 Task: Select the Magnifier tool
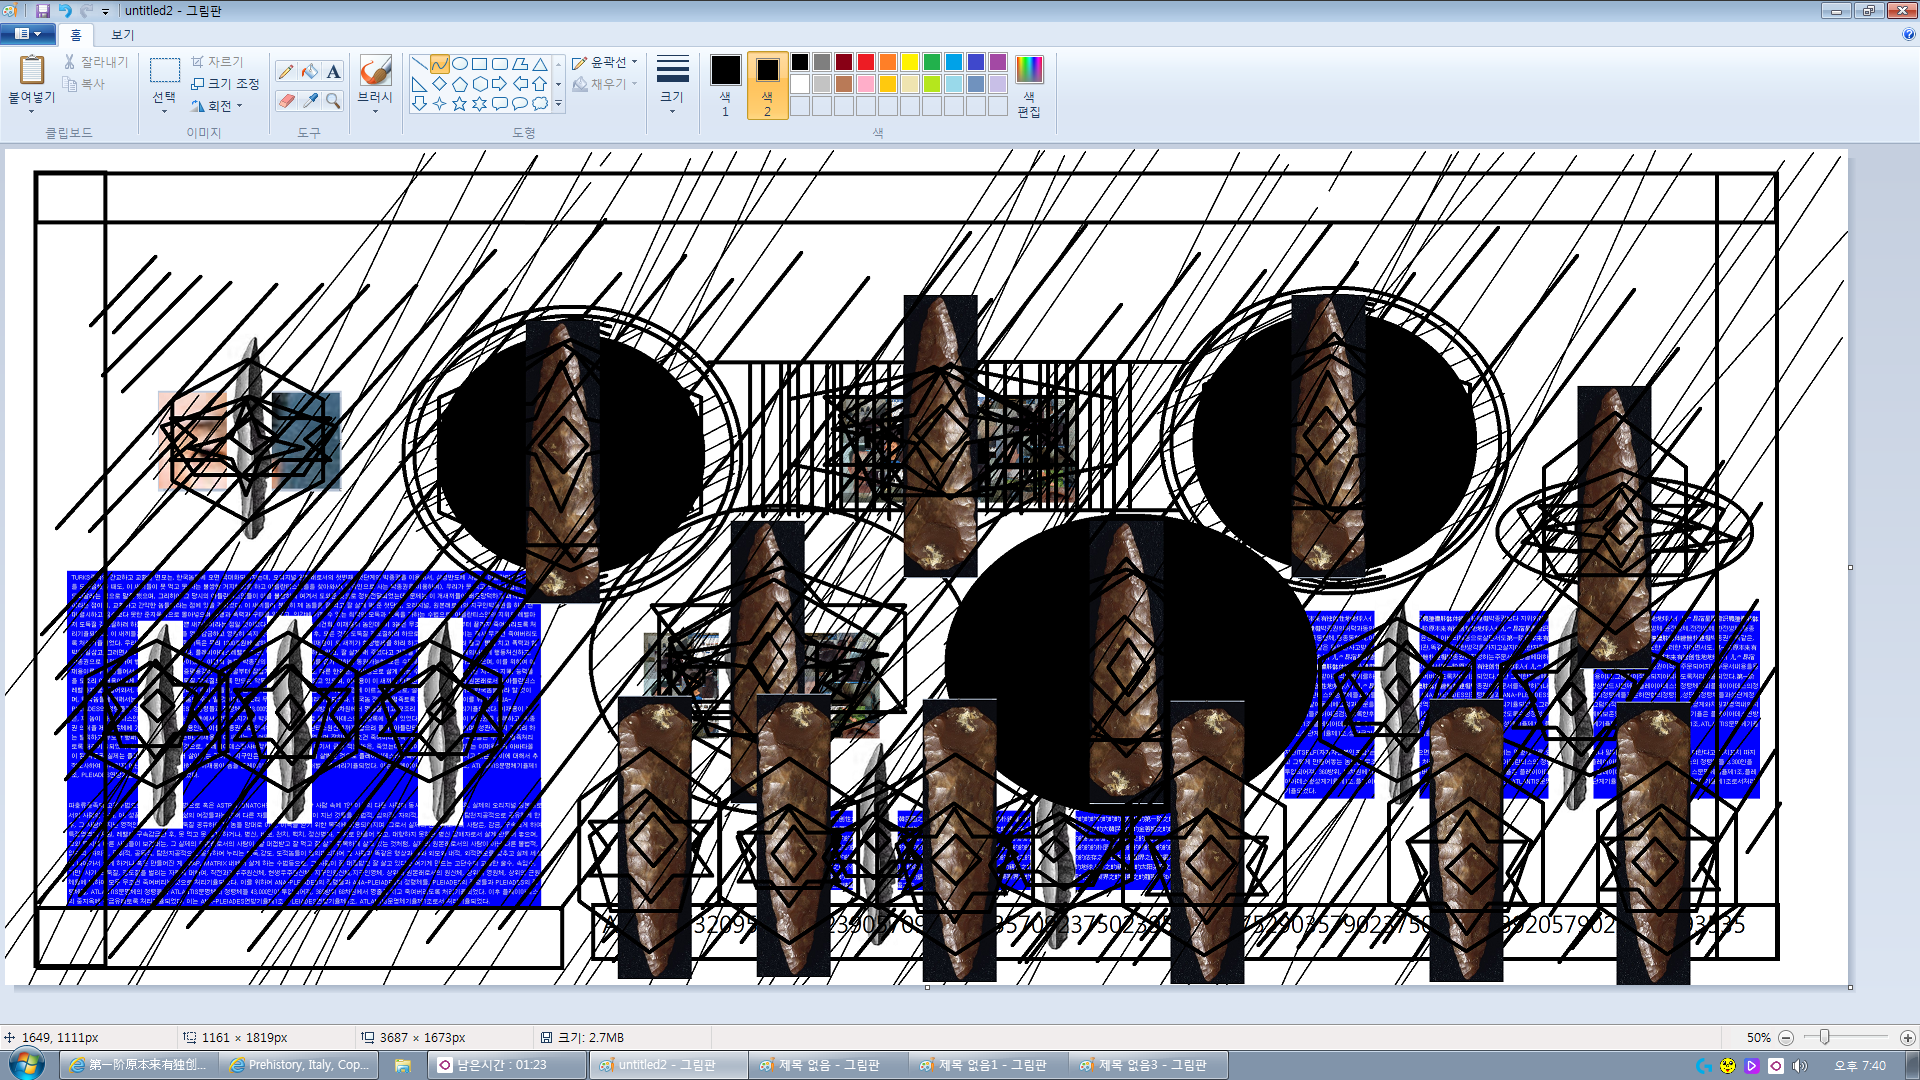(x=333, y=101)
